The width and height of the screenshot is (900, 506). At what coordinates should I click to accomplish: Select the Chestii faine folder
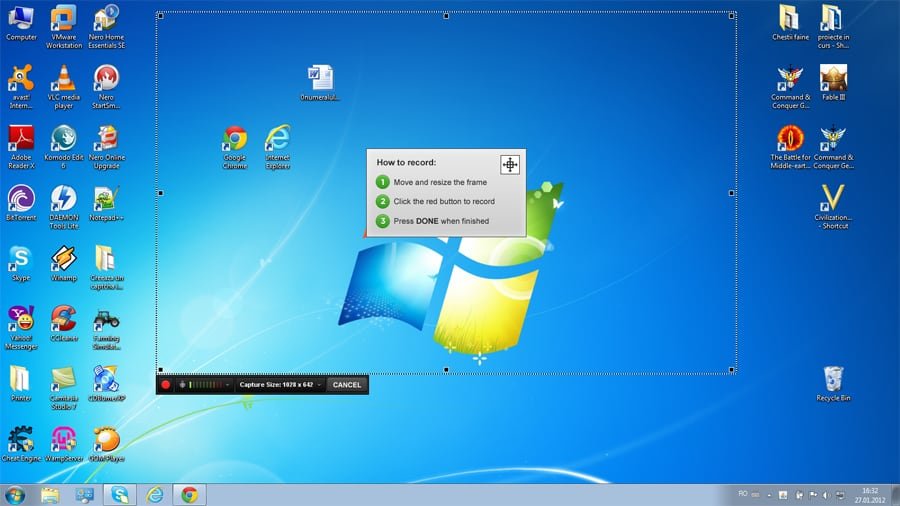point(790,24)
